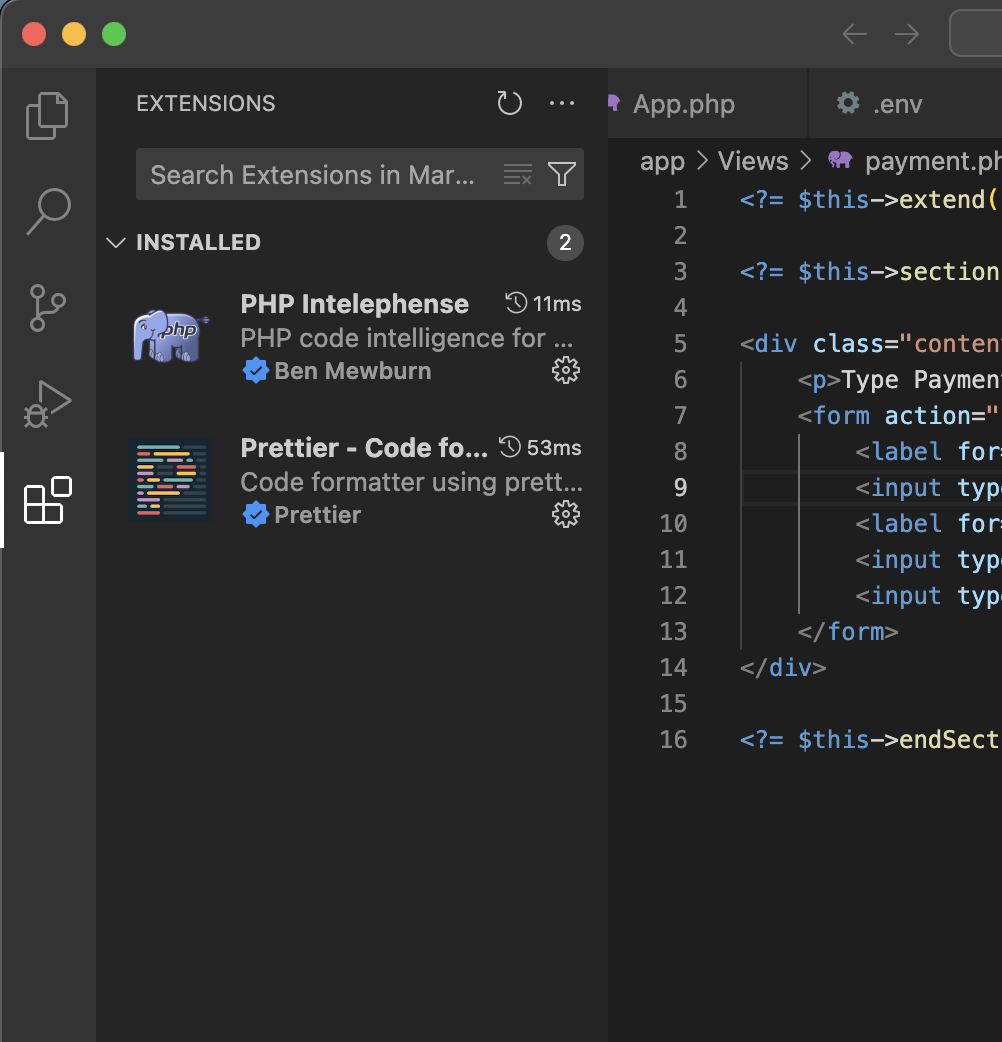Screen dimensions: 1002x1042
Task: Open the extensions filter options
Action: coord(562,175)
